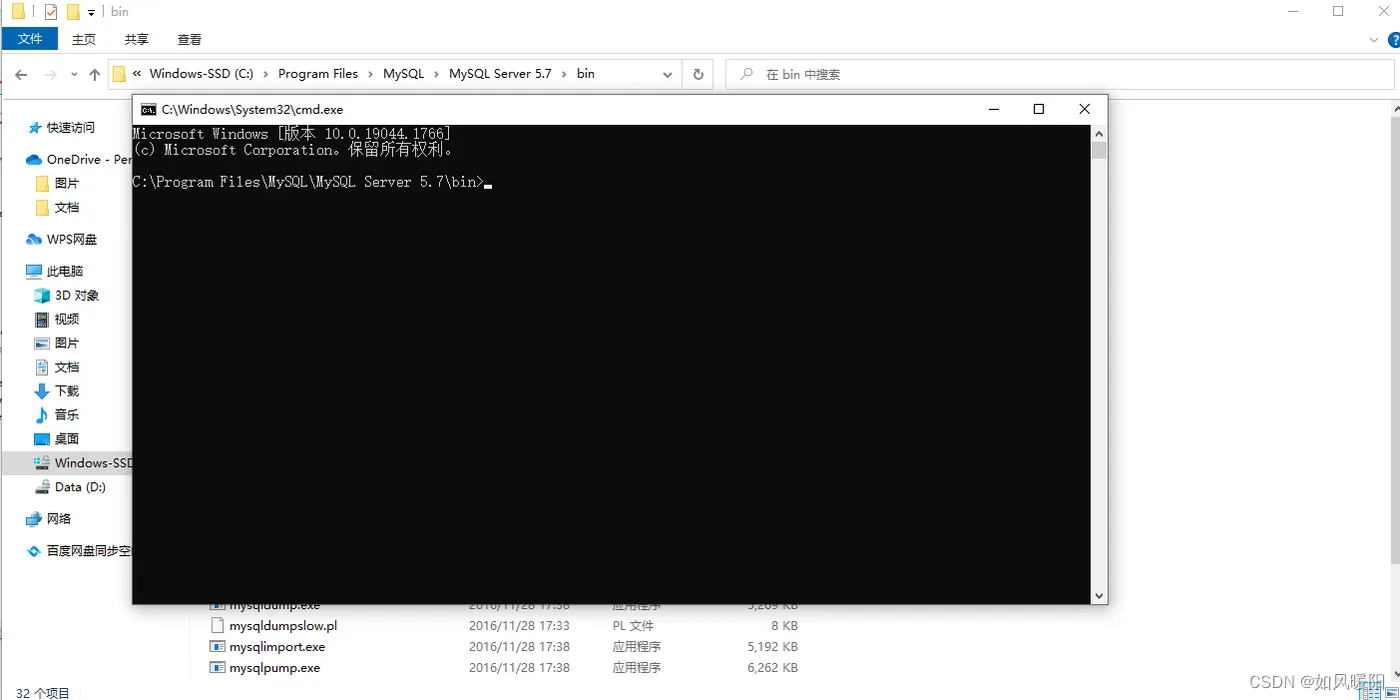Close the cmd.exe window

[x=1084, y=109]
